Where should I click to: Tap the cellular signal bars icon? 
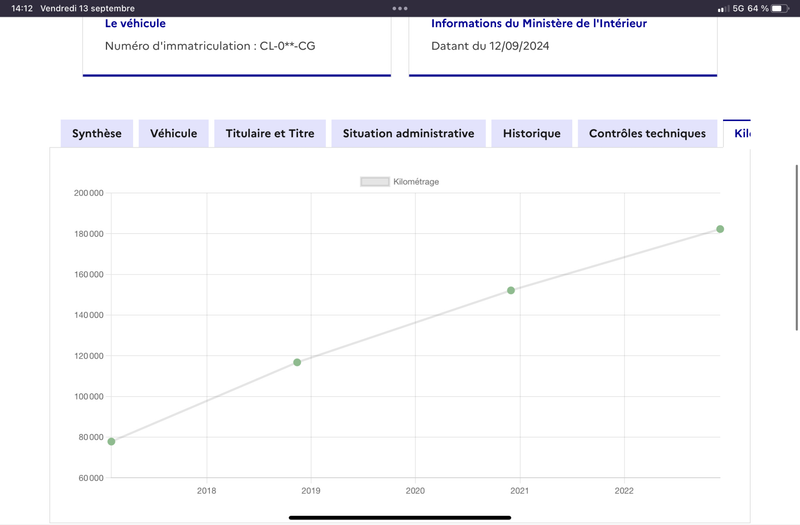[x=723, y=9]
